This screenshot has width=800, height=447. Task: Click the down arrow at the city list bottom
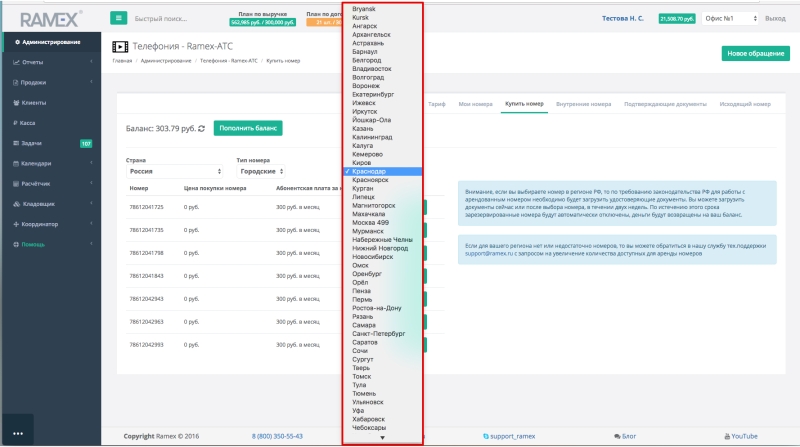(382, 437)
